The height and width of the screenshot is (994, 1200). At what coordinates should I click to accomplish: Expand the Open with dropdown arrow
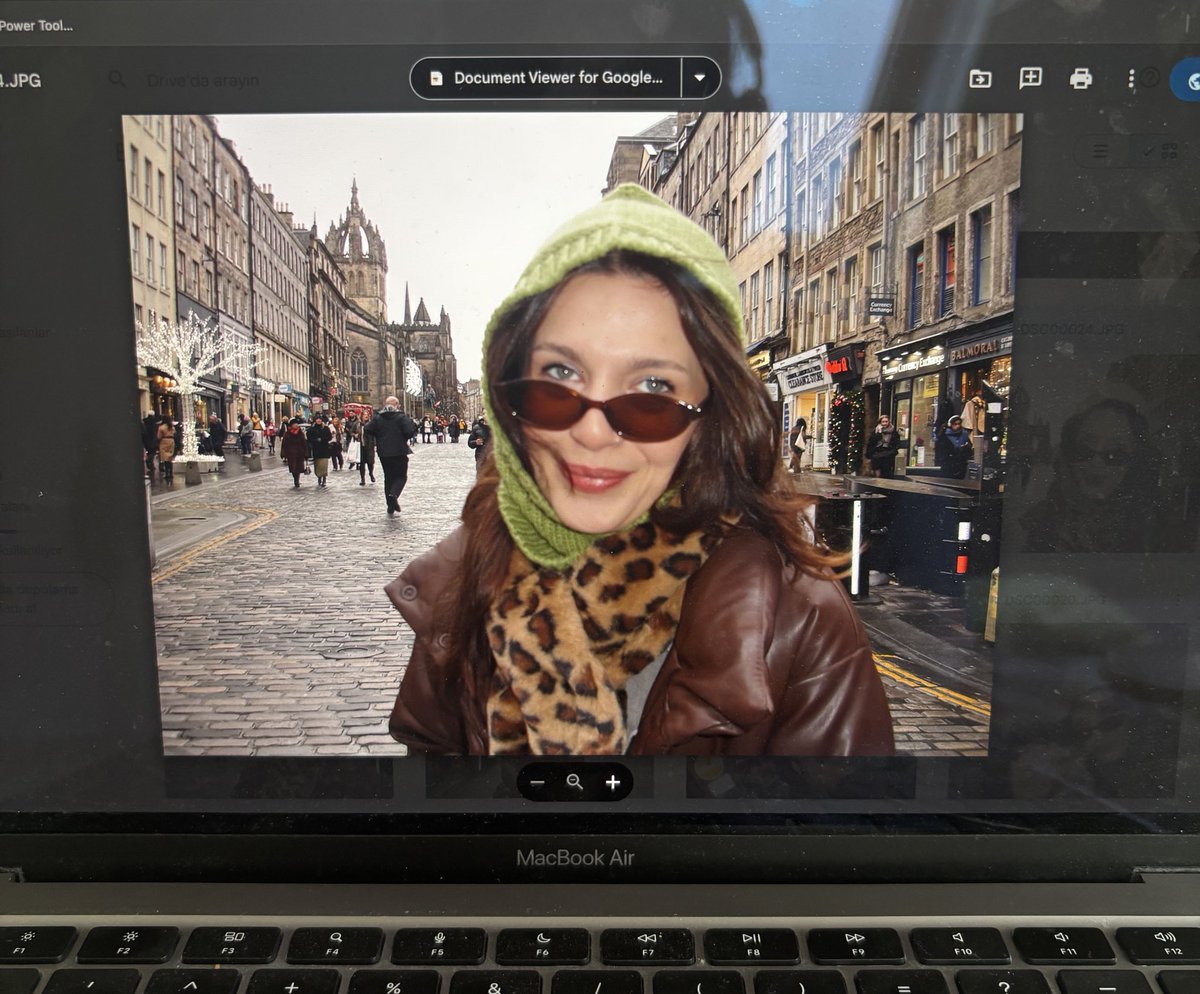[x=700, y=78]
